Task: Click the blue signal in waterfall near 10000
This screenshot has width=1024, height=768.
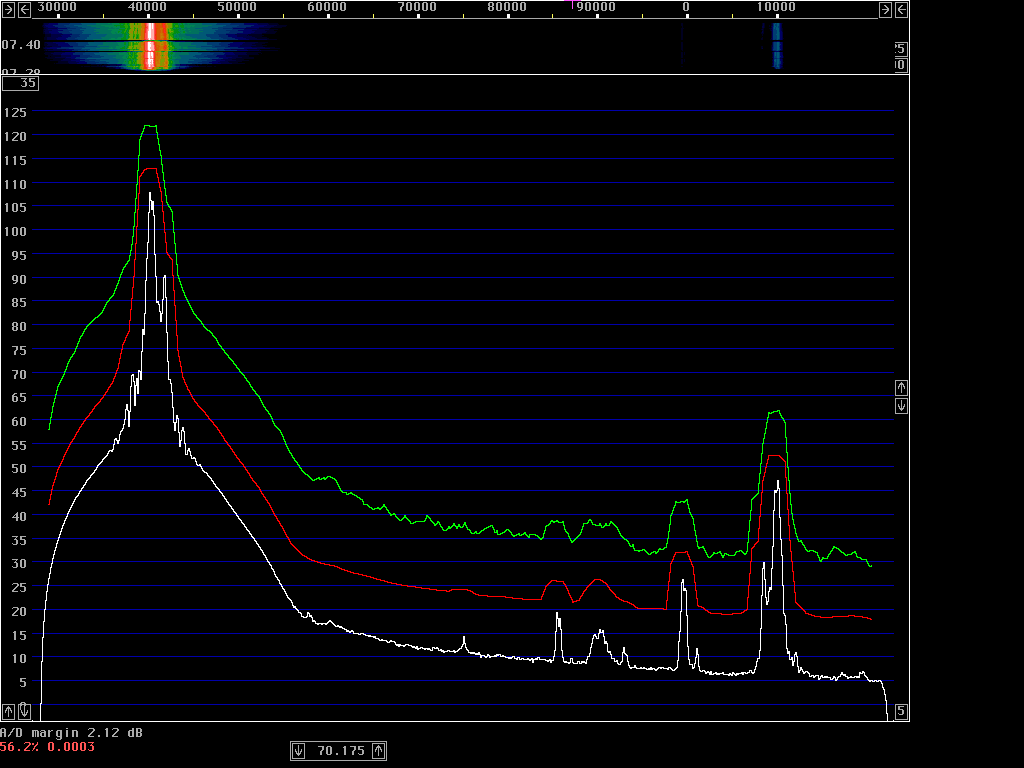Action: click(x=776, y=46)
